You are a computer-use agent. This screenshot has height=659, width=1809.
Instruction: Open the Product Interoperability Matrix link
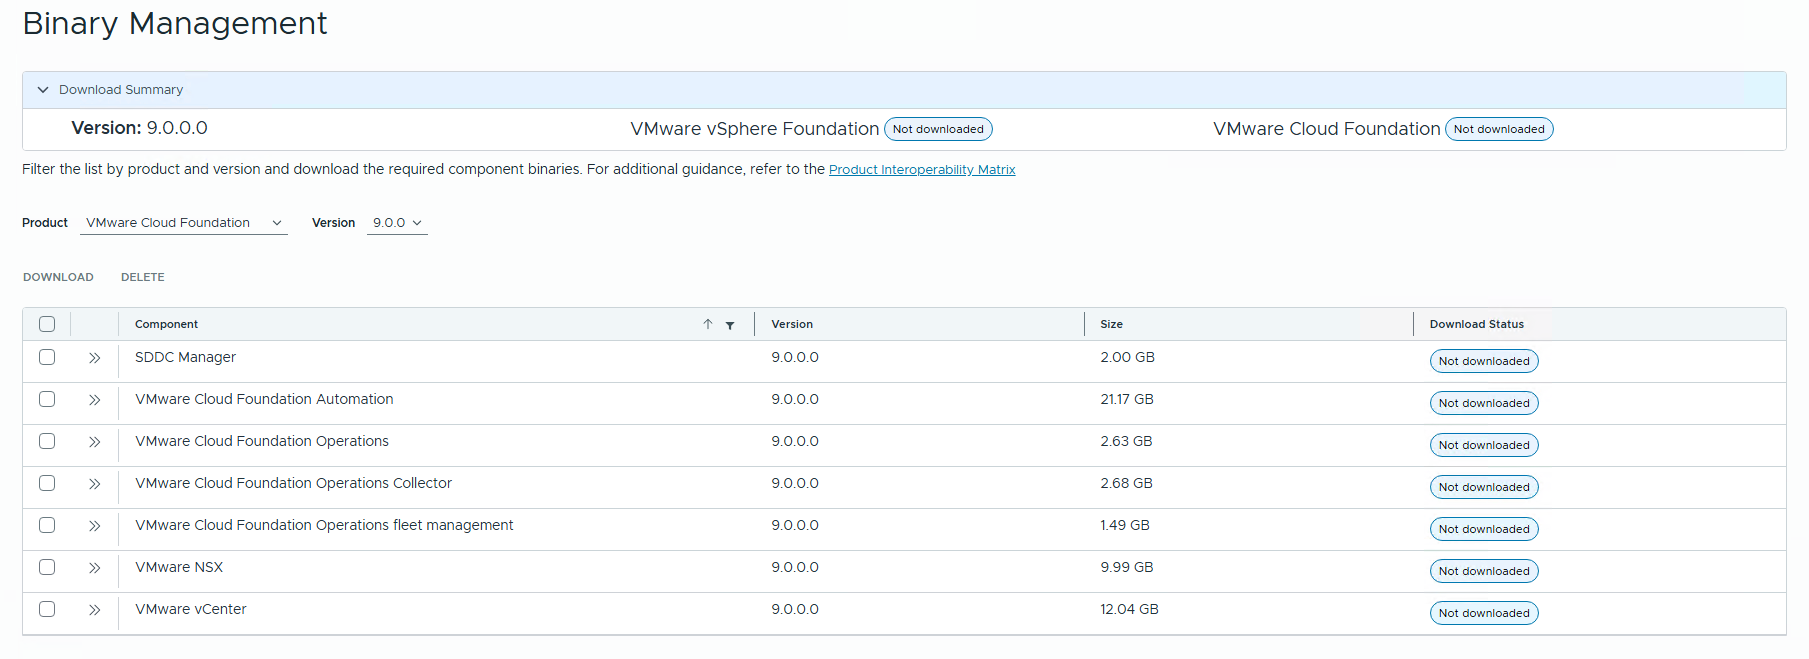[921, 170]
